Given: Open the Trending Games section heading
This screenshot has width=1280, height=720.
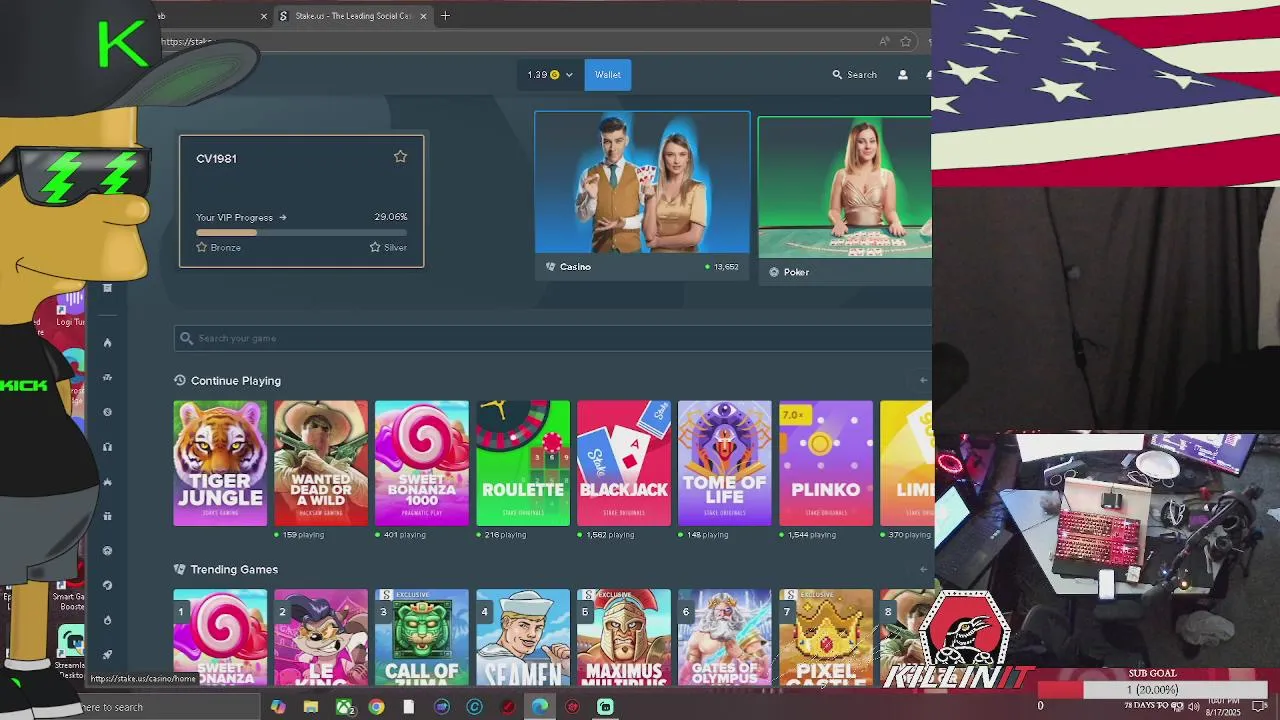Looking at the screenshot, I should tap(234, 569).
